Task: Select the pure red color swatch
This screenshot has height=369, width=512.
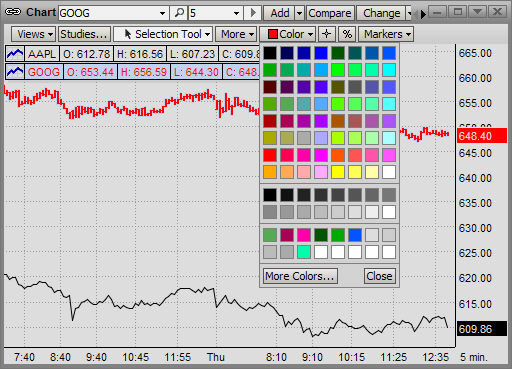Action: tap(270, 155)
